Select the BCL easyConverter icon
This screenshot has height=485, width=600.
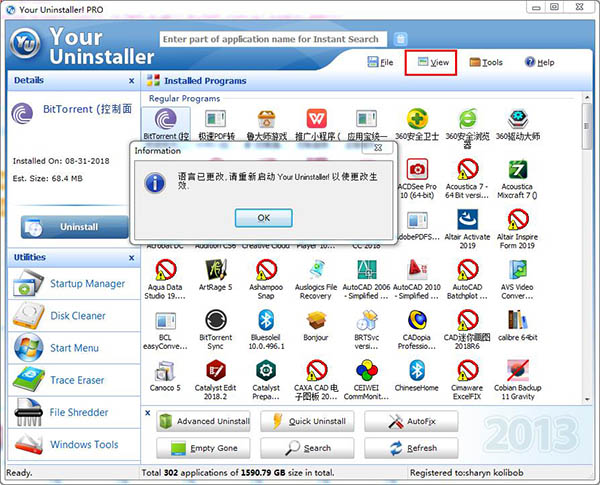tap(166, 320)
